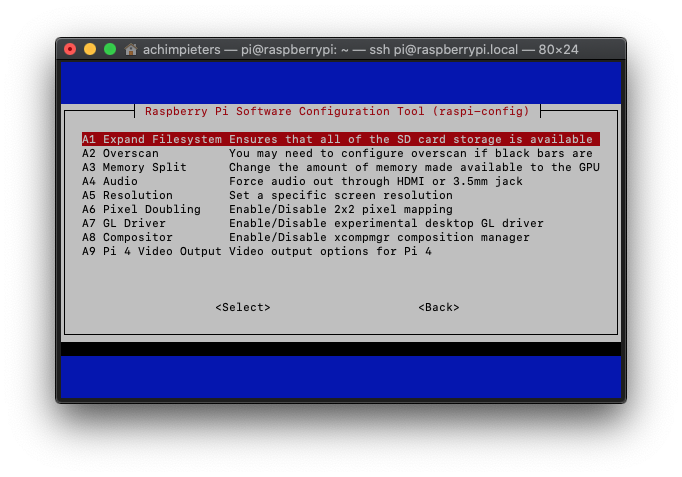Click the terminal window title text
The height and width of the screenshot is (477, 682).
[x=361, y=50]
